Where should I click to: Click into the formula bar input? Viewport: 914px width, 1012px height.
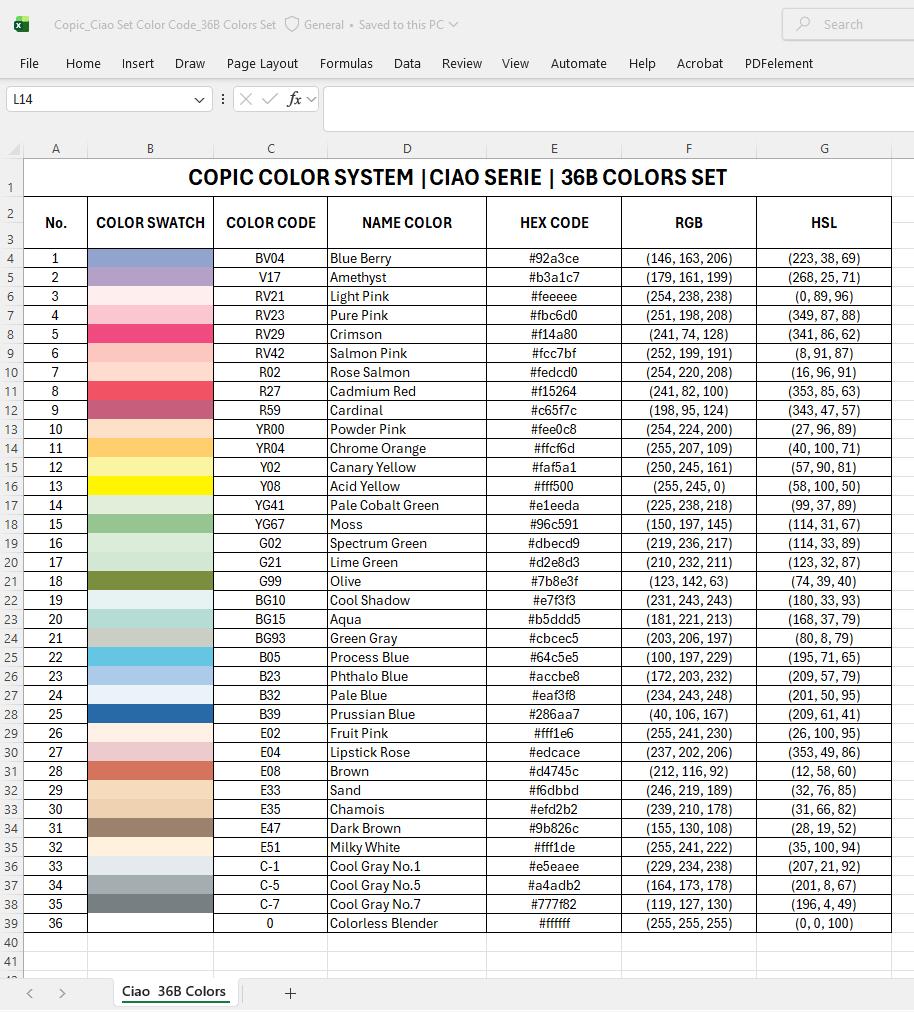pos(618,108)
